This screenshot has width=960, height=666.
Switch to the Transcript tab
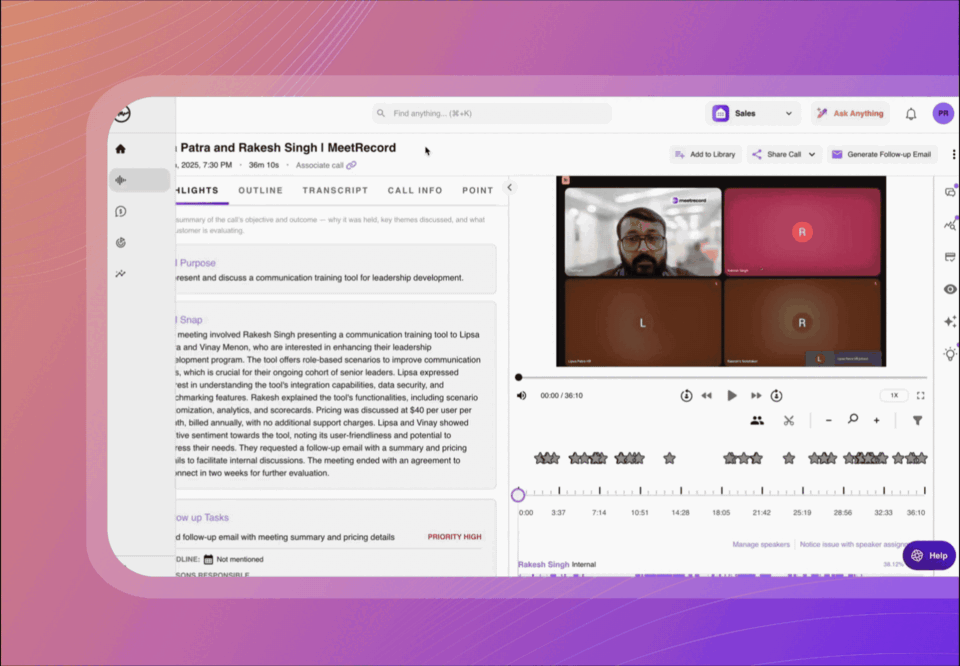tap(336, 190)
